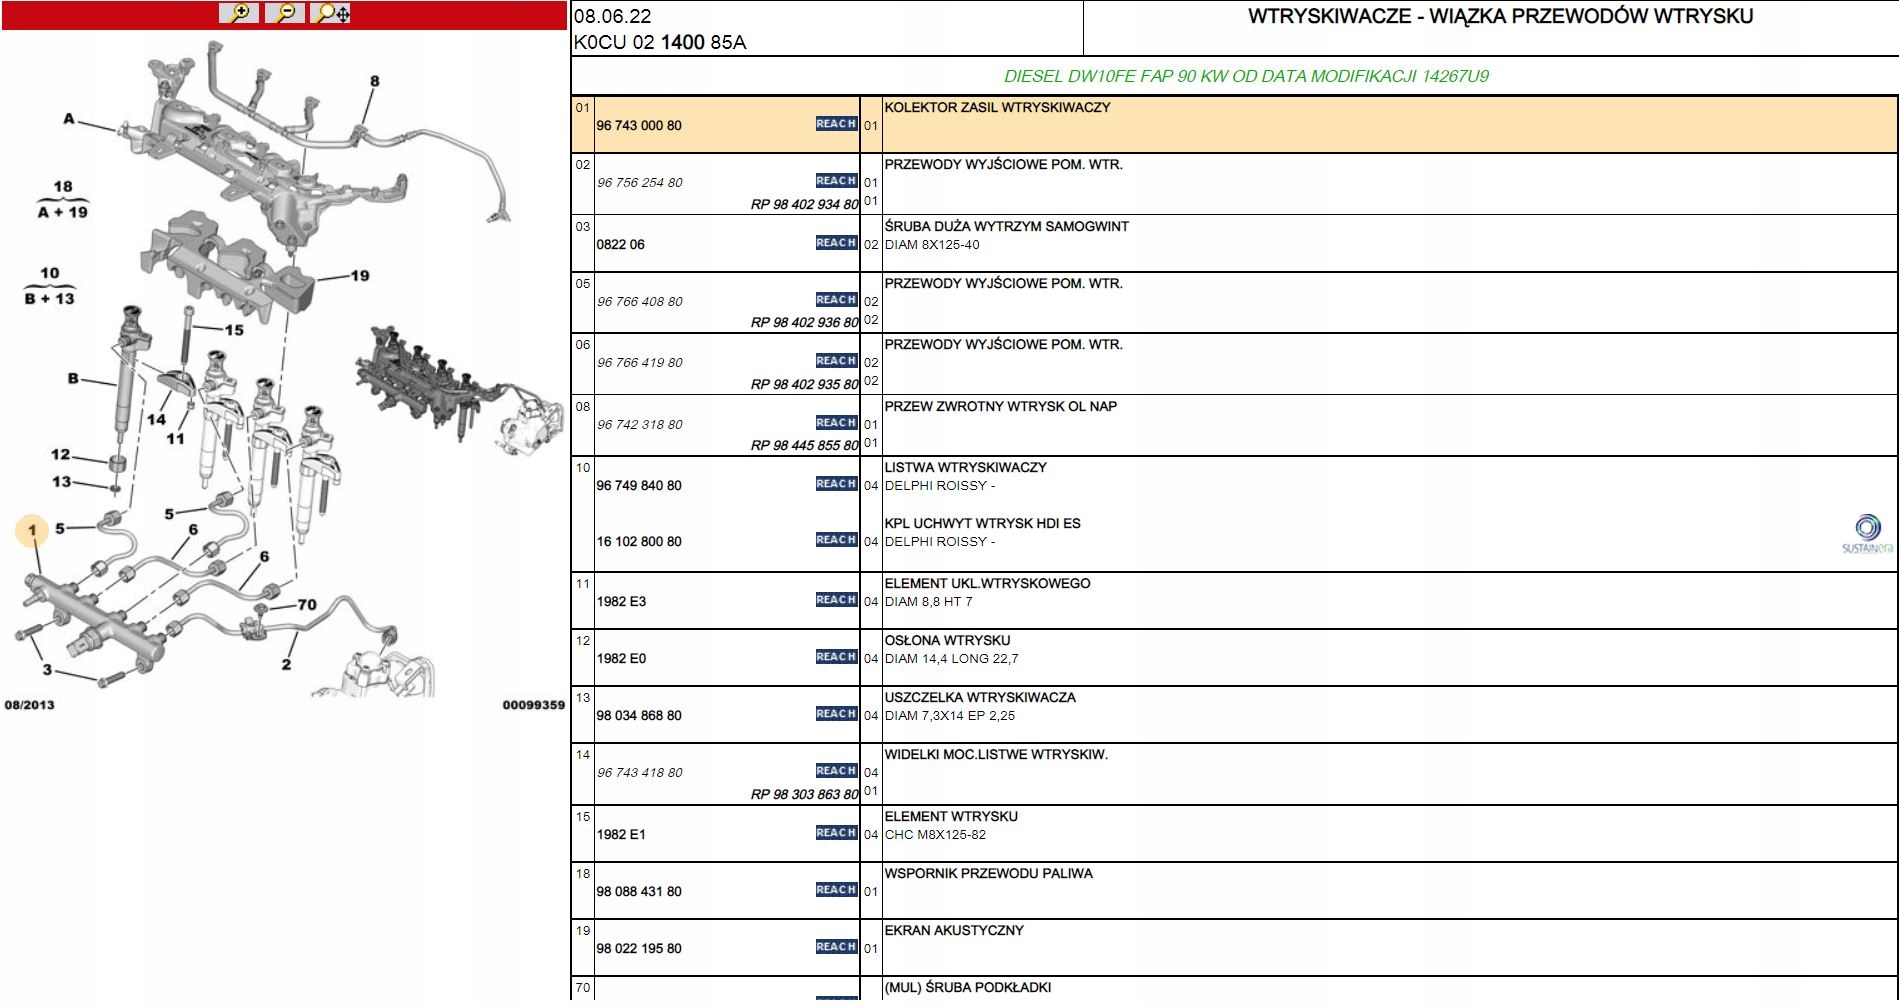Image resolution: width=1899 pixels, height=1007 pixels.
Task: Click the WSPORNIK PRZEWODU PALIWA description
Action: tap(988, 874)
